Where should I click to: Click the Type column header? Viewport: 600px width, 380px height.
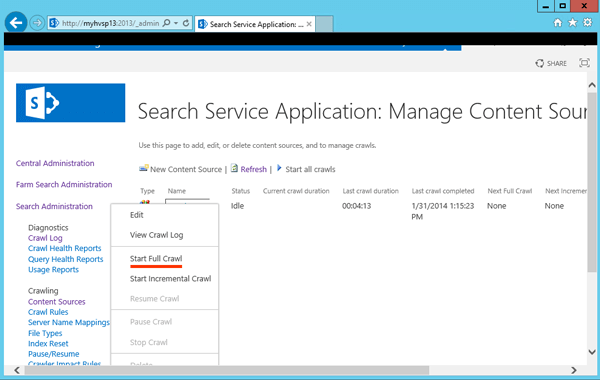147,191
